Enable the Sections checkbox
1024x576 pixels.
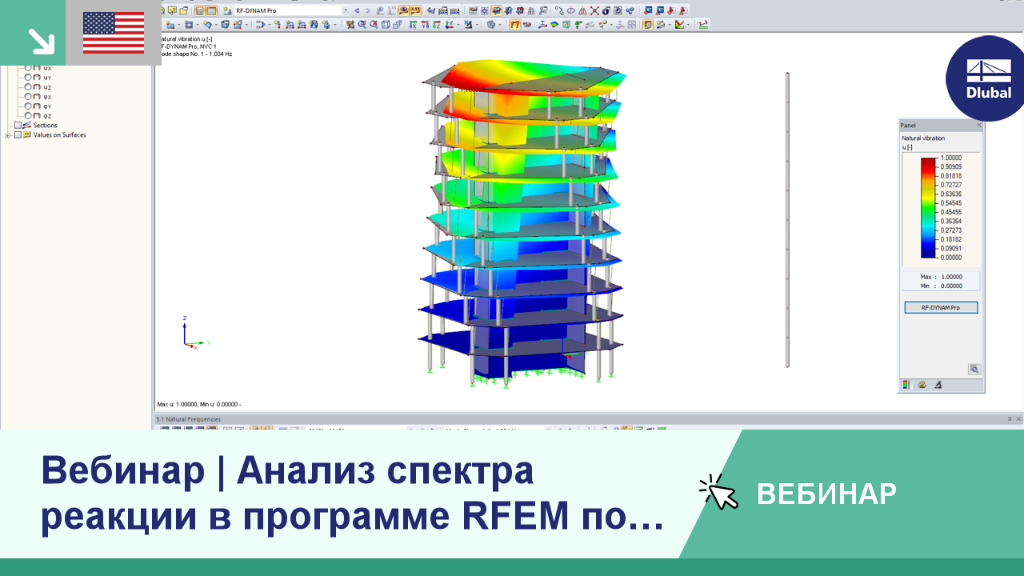coord(18,125)
